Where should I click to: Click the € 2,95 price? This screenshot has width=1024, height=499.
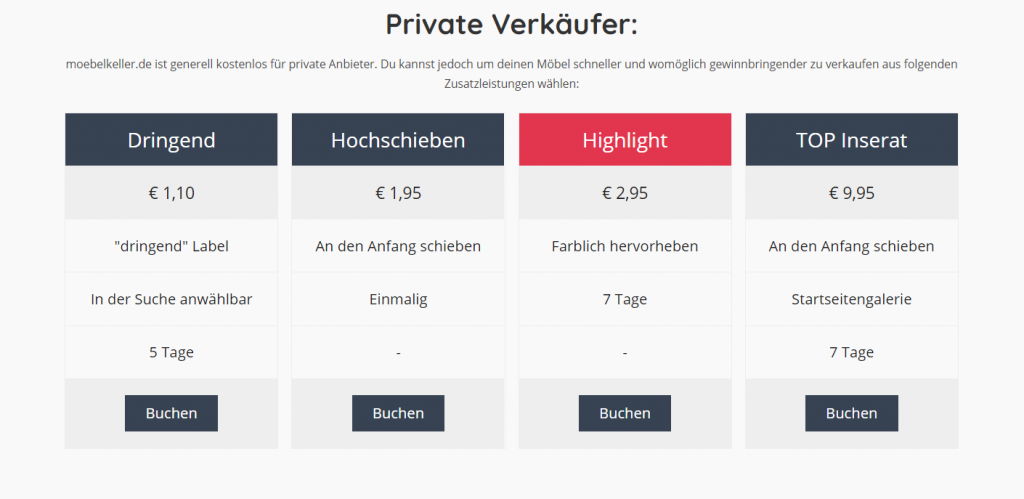tap(625, 193)
